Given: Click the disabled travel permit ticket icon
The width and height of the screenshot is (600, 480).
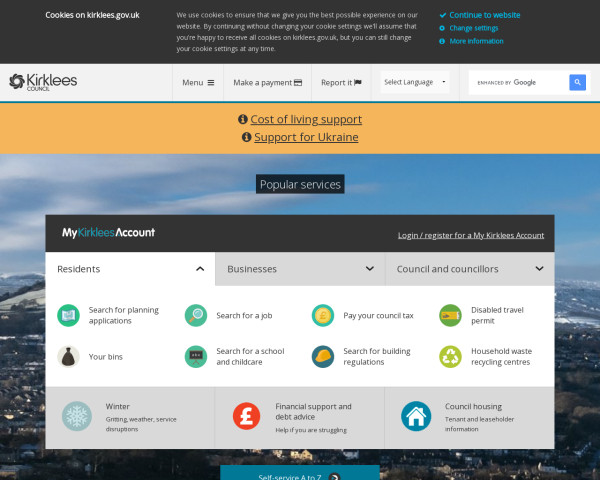Looking at the screenshot, I should (x=450, y=315).
